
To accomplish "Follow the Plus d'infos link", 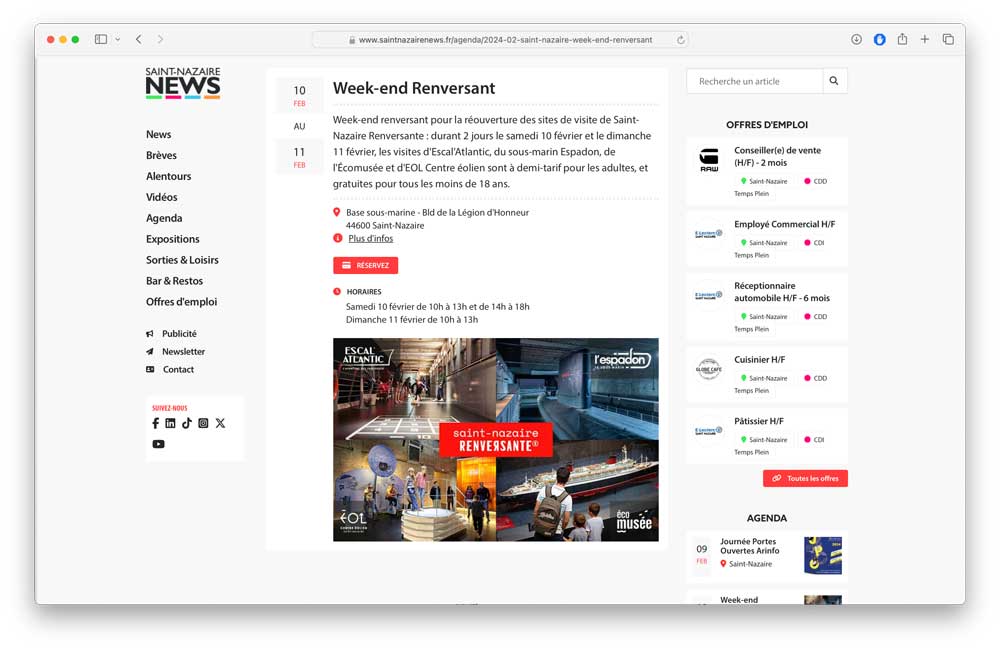I will coord(370,239).
